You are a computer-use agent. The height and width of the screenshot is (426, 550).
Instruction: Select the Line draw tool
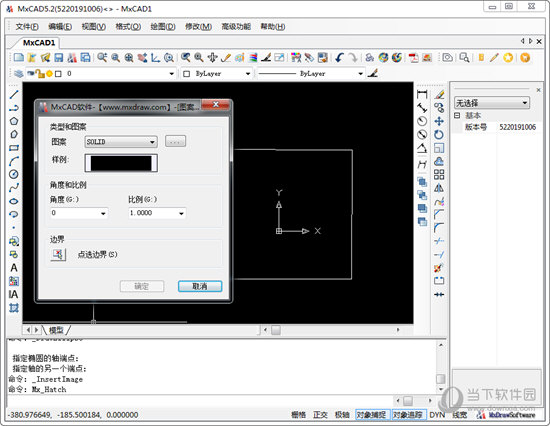click(14, 94)
